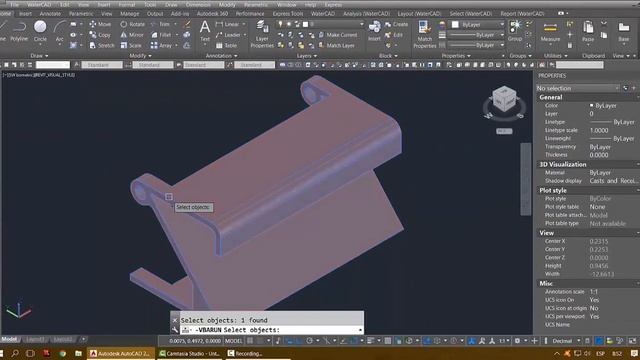
Task: Select the Arc draw tool
Action: pos(60,31)
